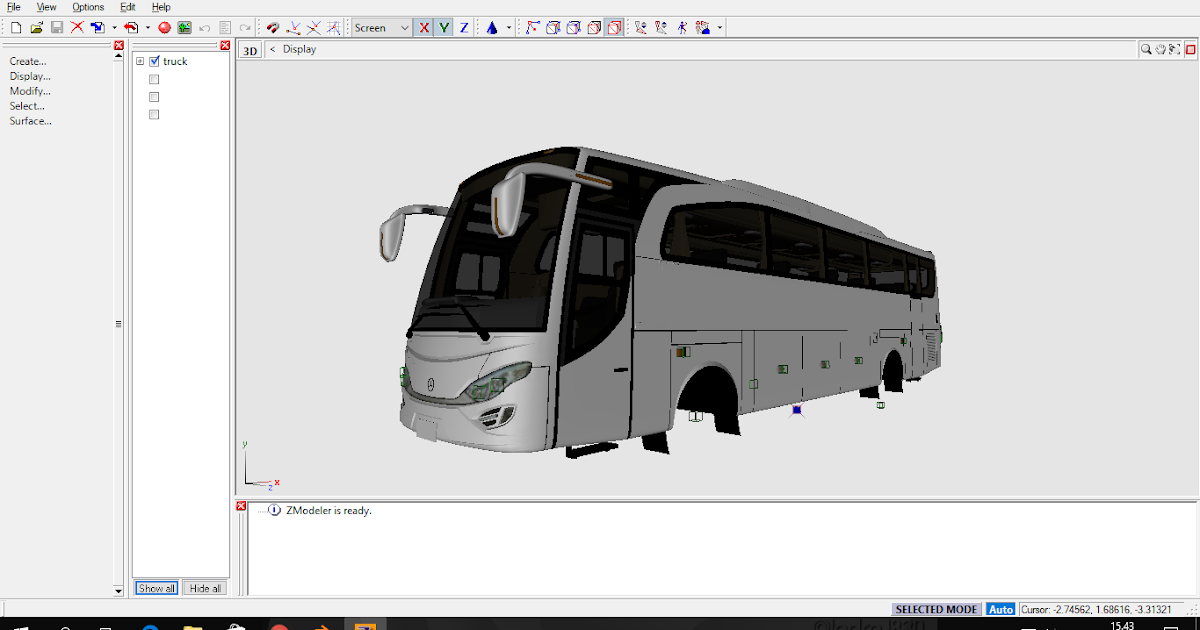Click the magnifier zoom icon in viewport corner

1146,48
